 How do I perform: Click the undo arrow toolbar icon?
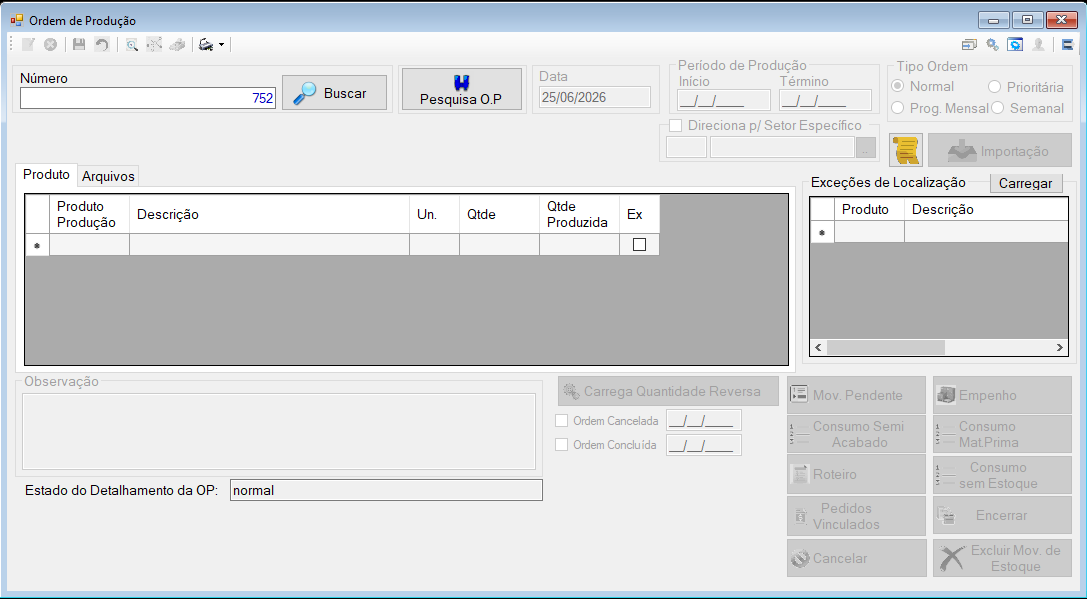pyautogui.click(x=102, y=44)
